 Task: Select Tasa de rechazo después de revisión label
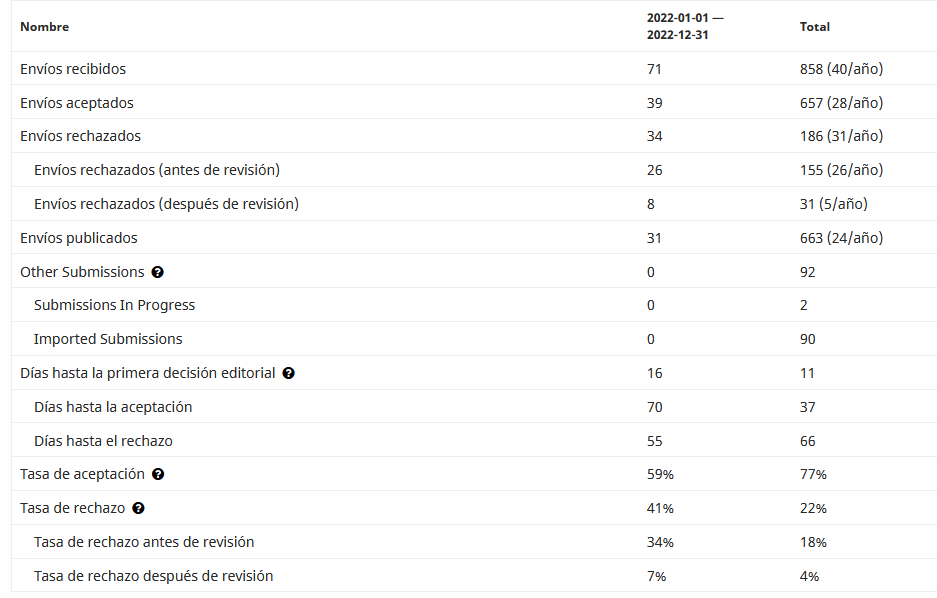click(153, 576)
